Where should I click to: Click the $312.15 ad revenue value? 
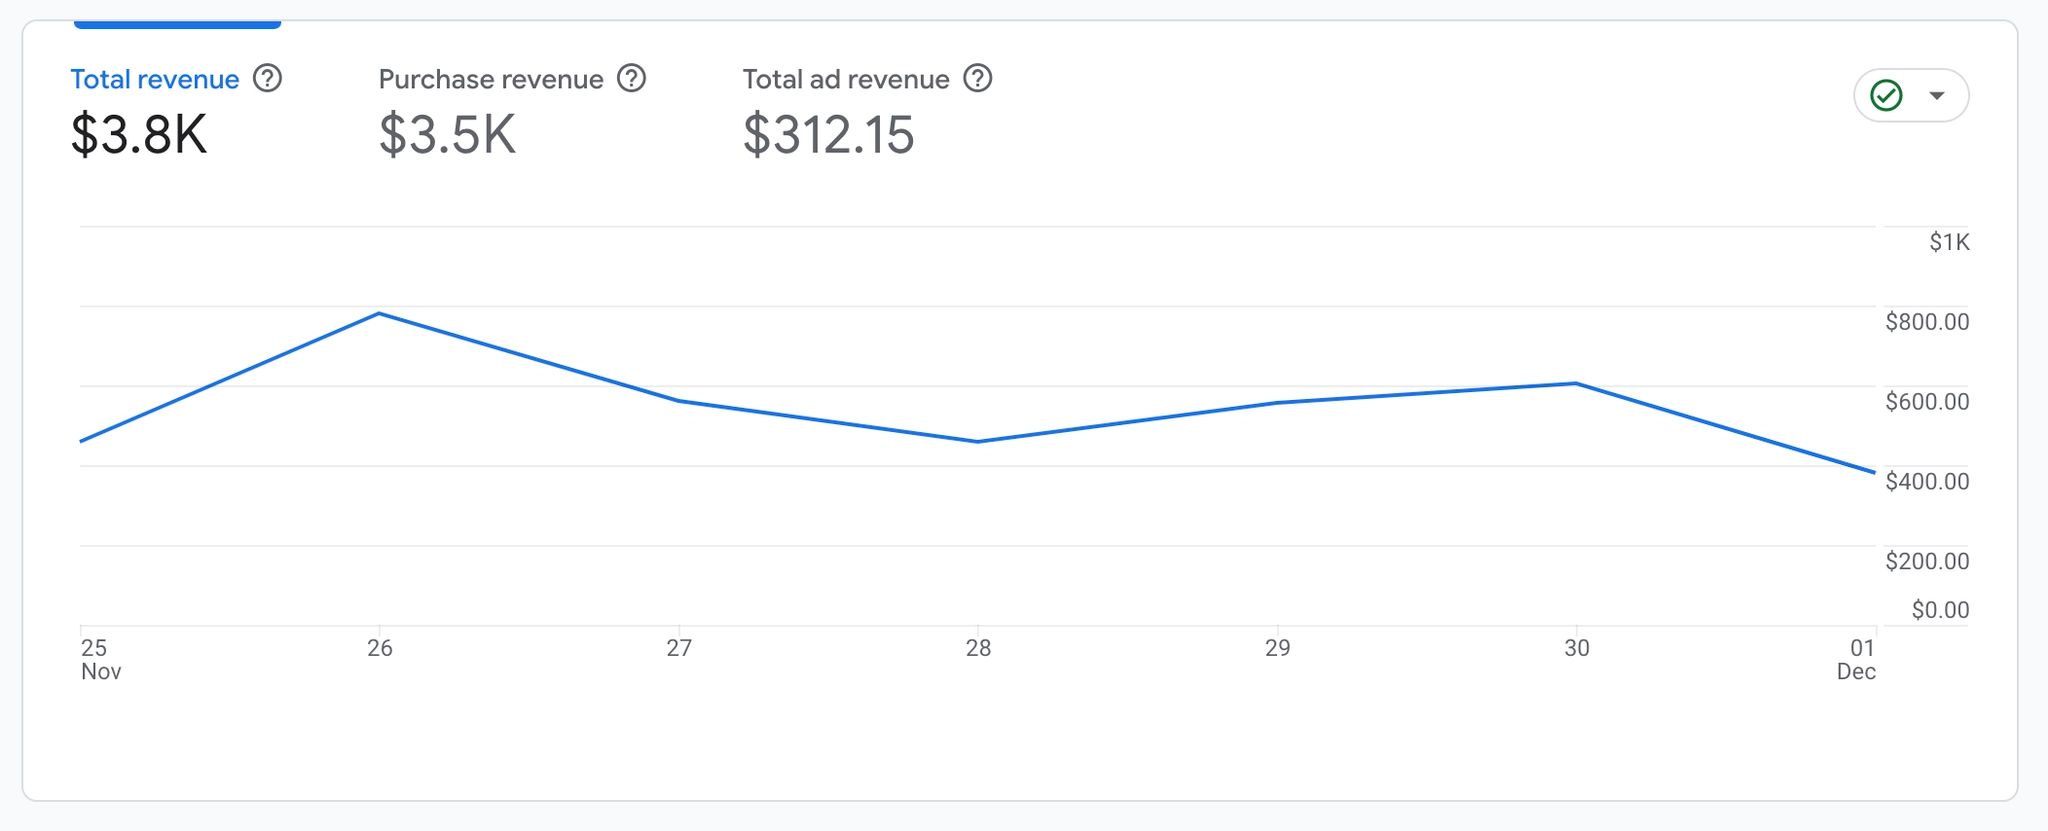[828, 135]
